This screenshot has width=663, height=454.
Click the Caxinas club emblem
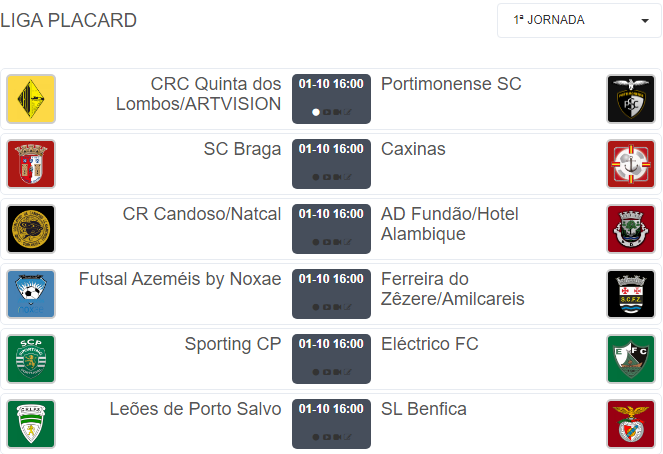pyautogui.click(x=631, y=164)
